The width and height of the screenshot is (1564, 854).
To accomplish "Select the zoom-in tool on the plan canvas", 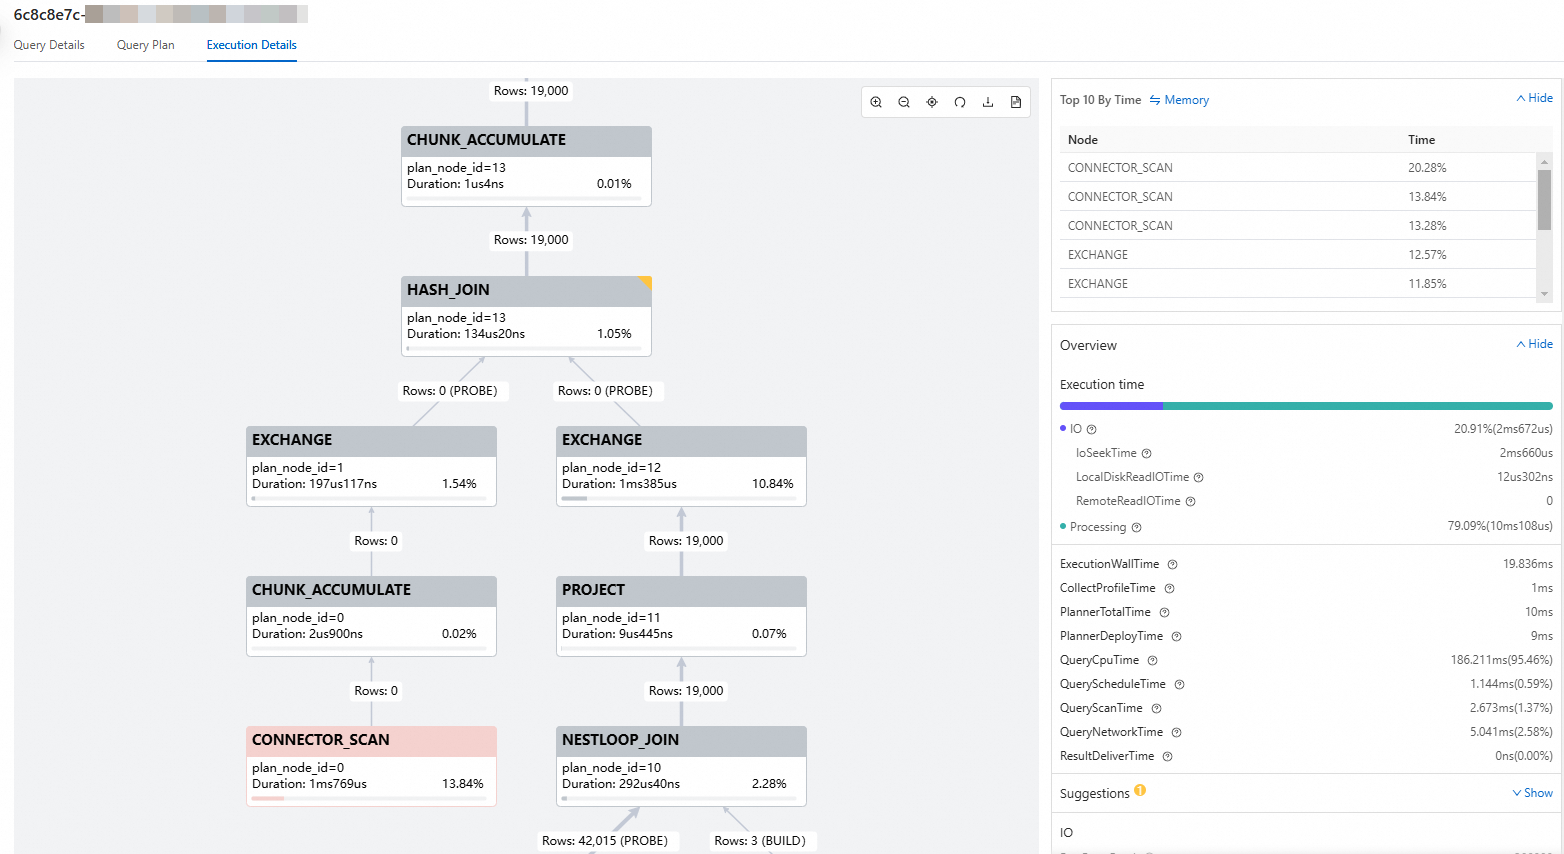I will point(877,101).
